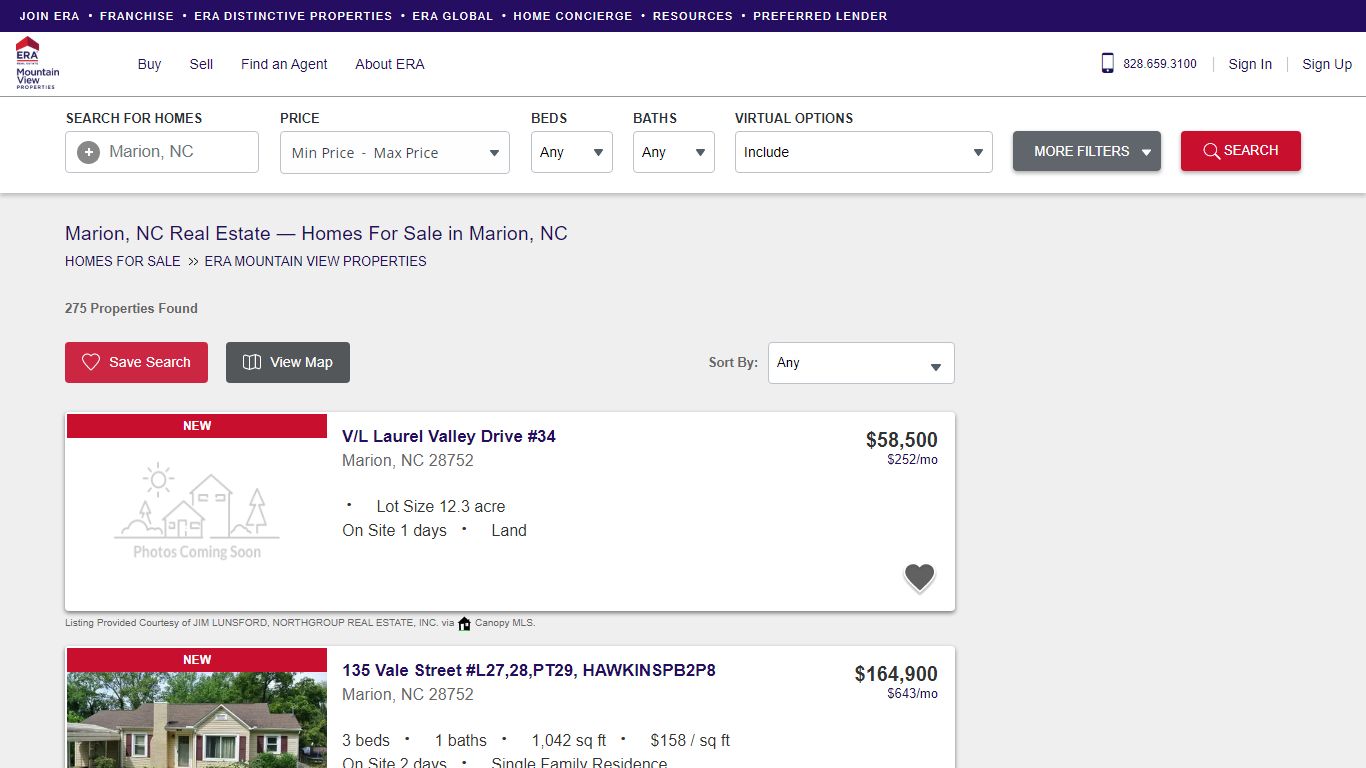
Task: Click Homes For Sale breadcrumb
Action: pos(123,261)
